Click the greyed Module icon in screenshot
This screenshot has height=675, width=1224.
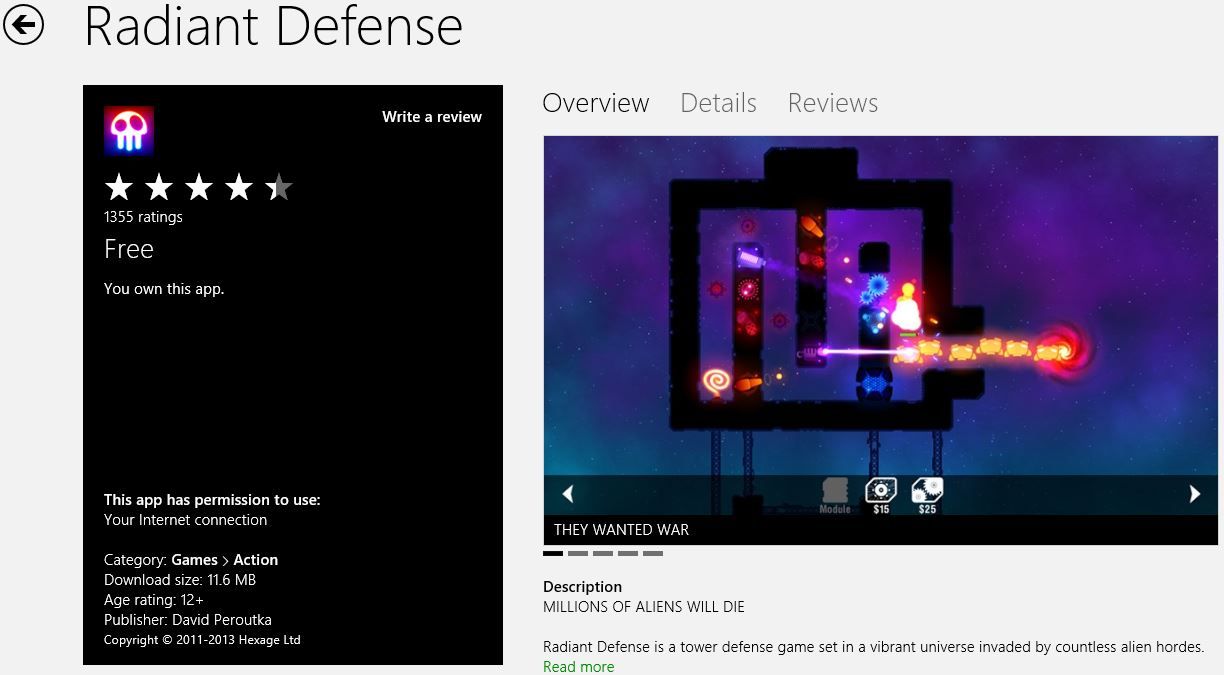[835, 495]
